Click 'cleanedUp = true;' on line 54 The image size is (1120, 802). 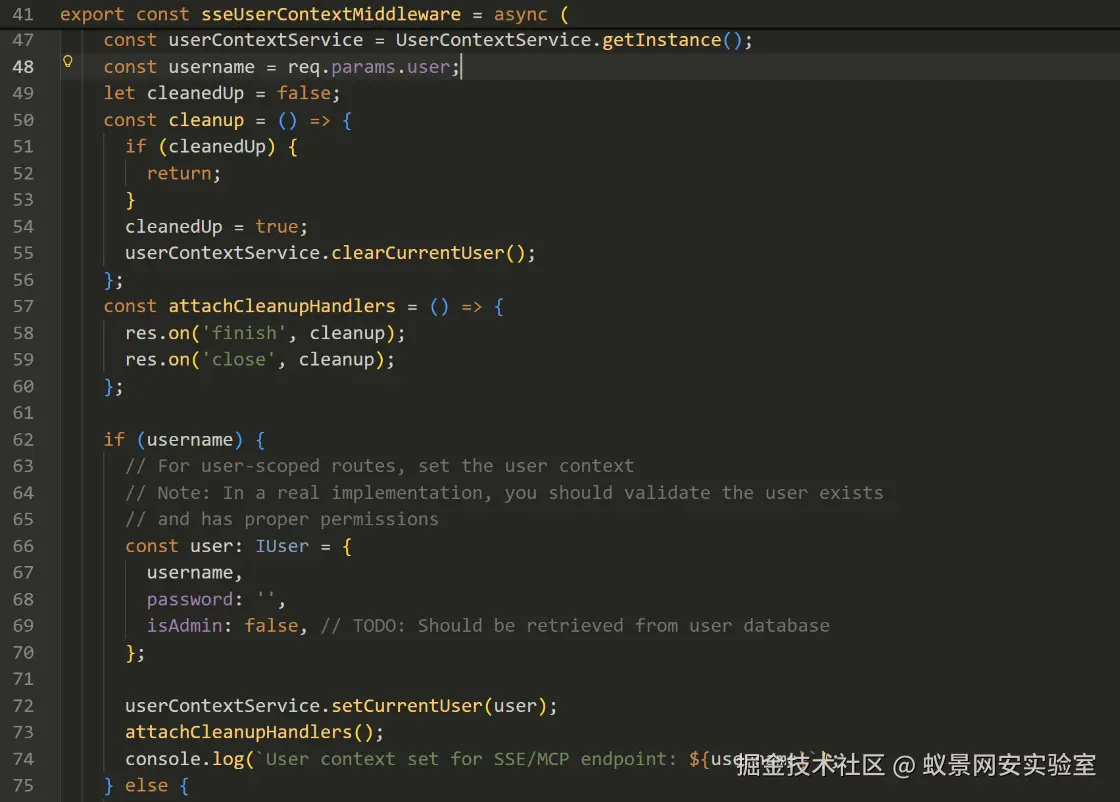tap(216, 227)
